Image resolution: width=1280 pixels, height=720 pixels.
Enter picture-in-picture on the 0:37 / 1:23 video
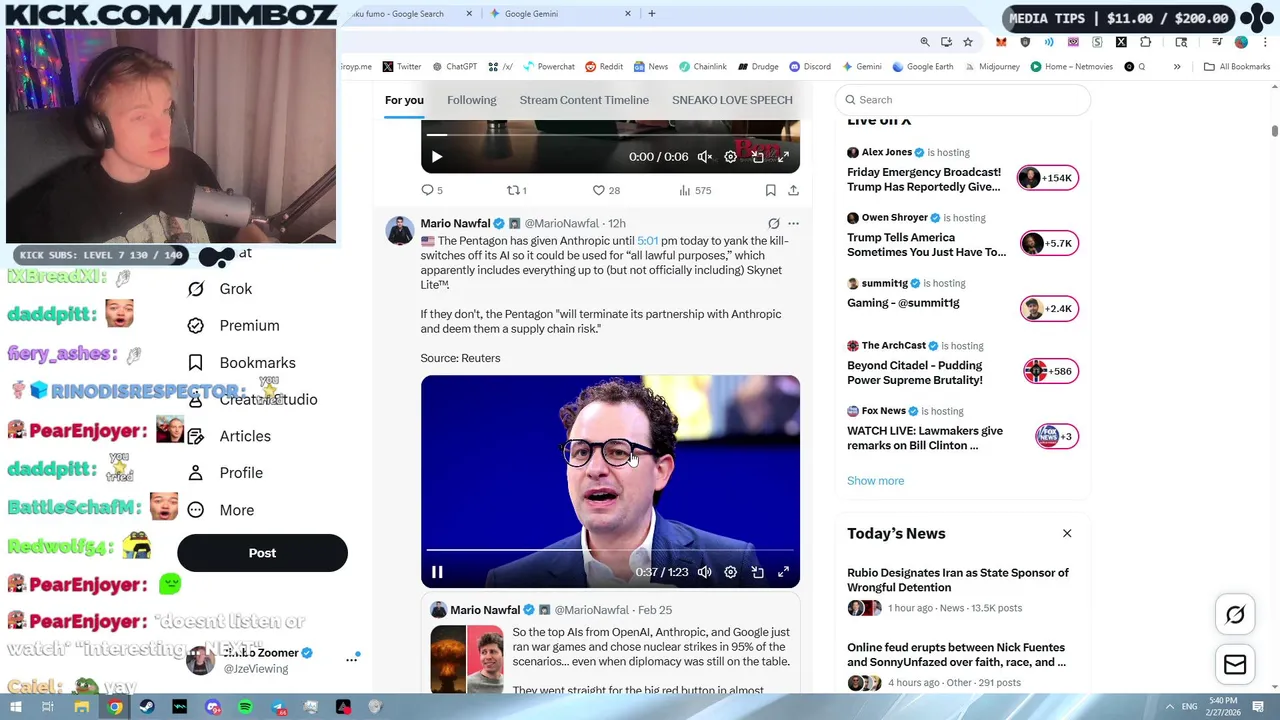tap(758, 572)
